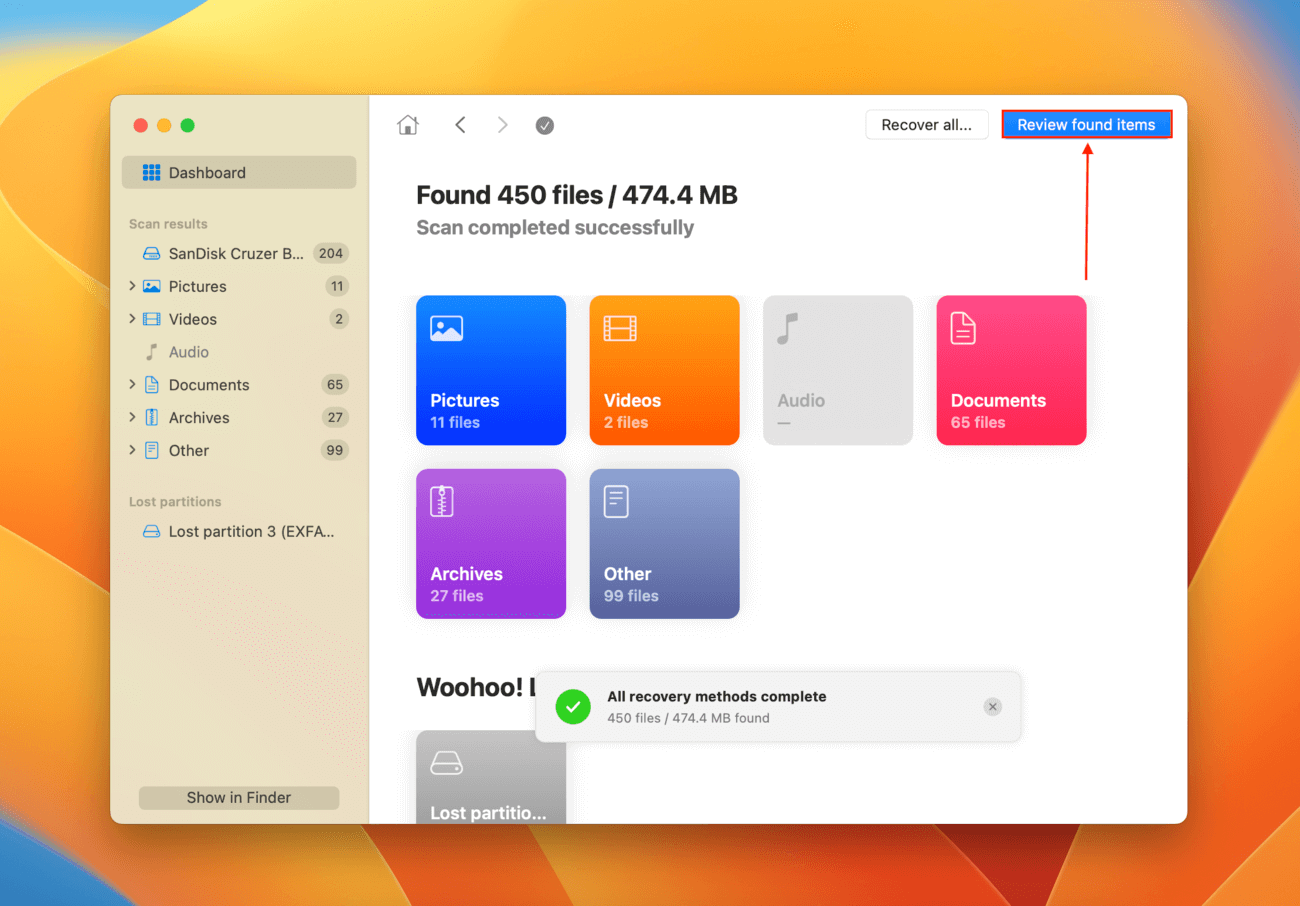Click 'All recovery methods complete' text
This screenshot has height=906, width=1300.
tap(717, 697)
